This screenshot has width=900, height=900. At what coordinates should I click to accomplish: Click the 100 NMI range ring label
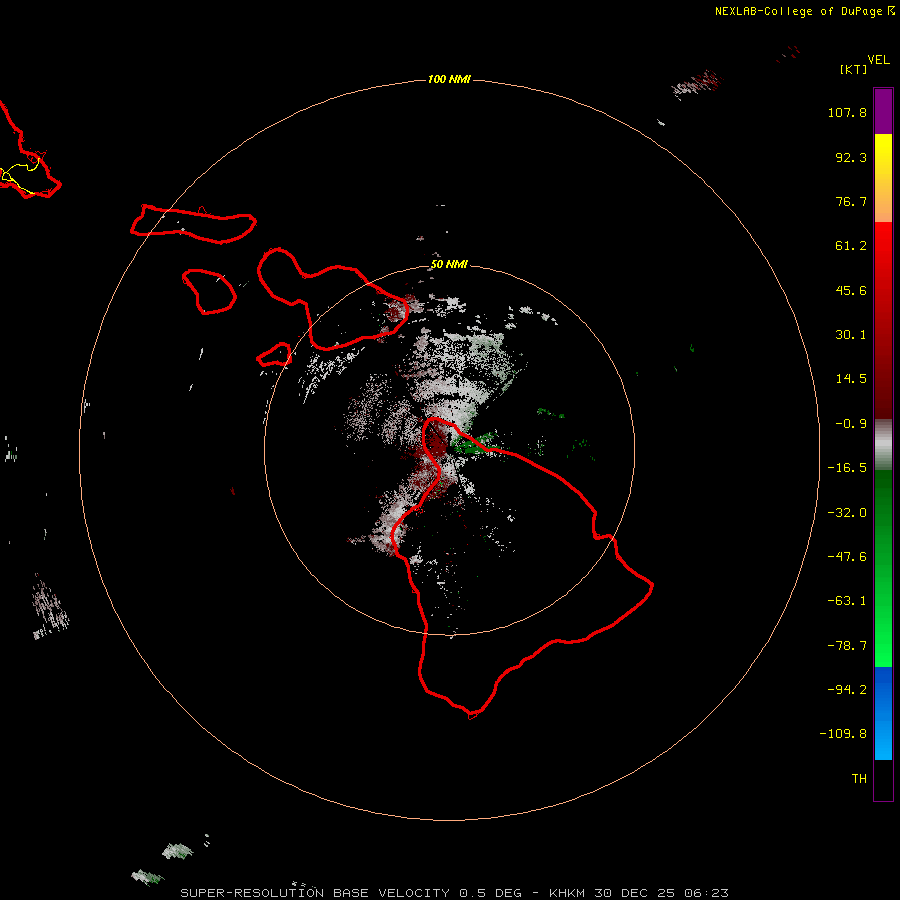449,79
